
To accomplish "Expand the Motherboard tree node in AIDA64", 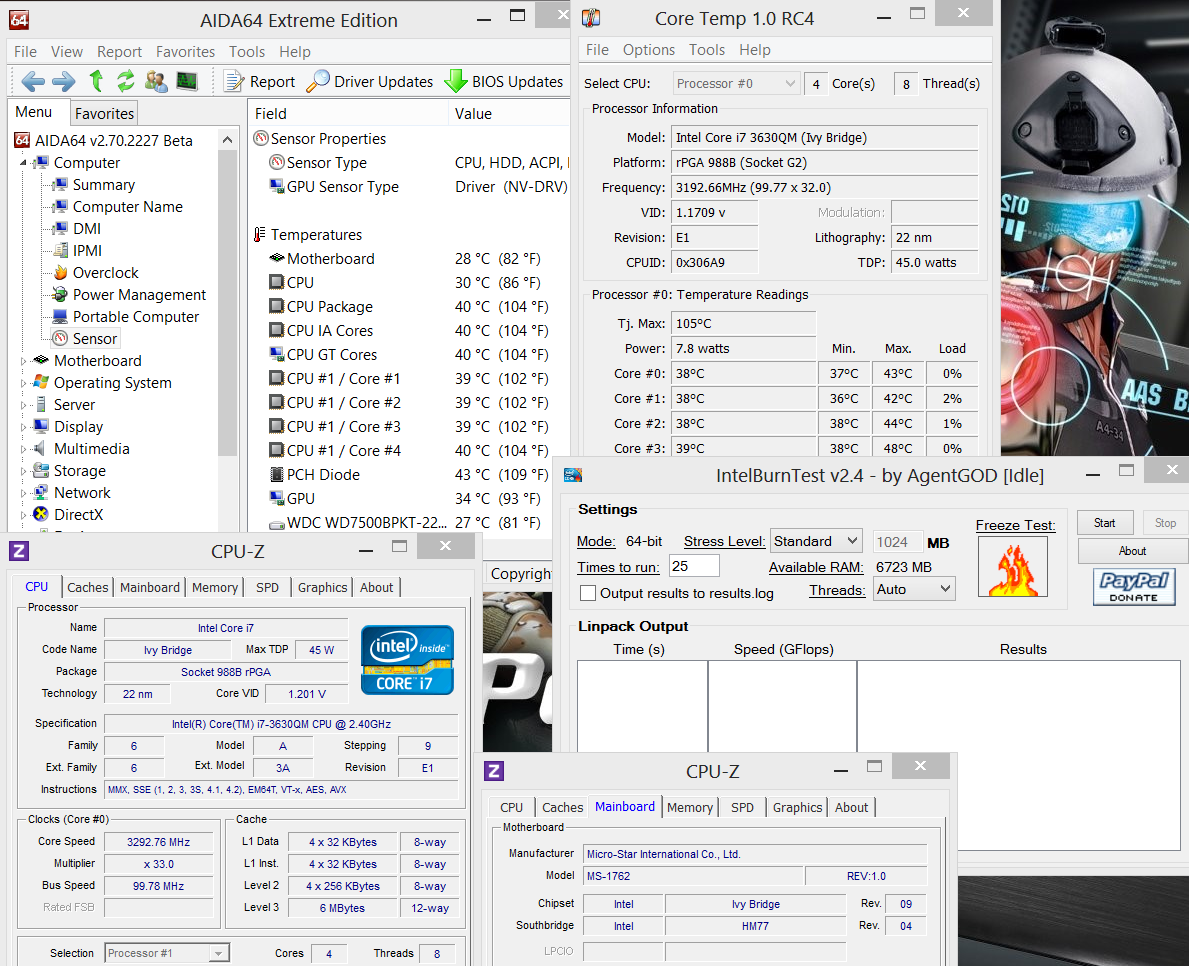I will 25,361.
